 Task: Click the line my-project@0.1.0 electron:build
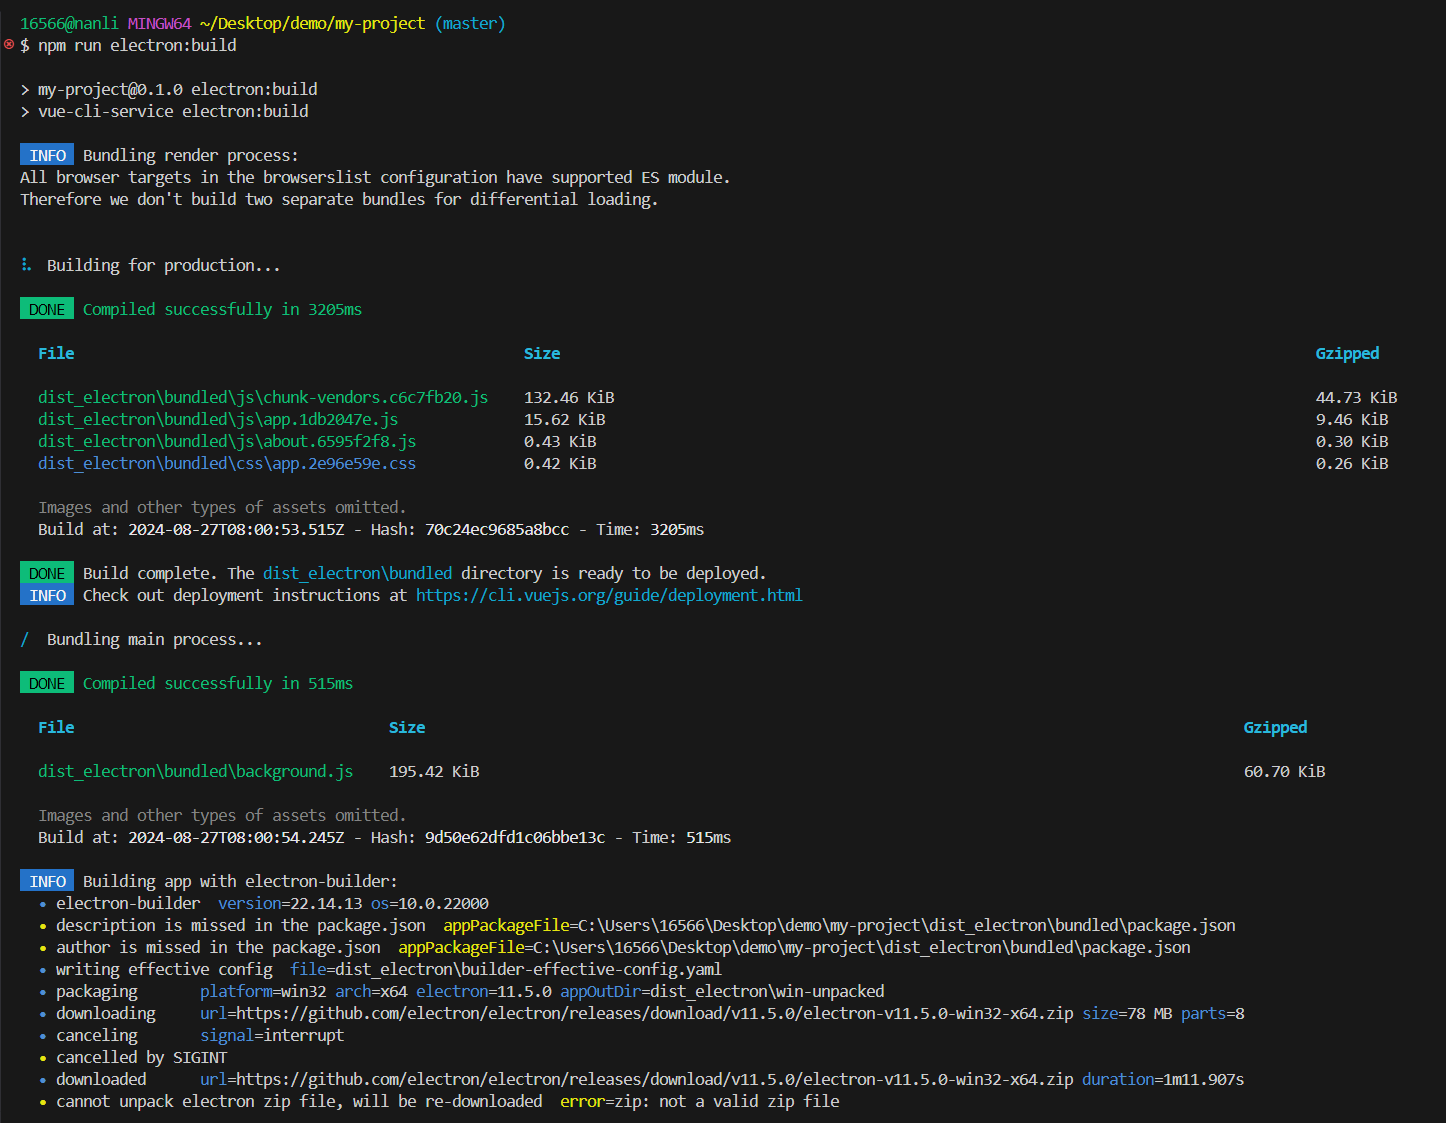coord(177,89)
